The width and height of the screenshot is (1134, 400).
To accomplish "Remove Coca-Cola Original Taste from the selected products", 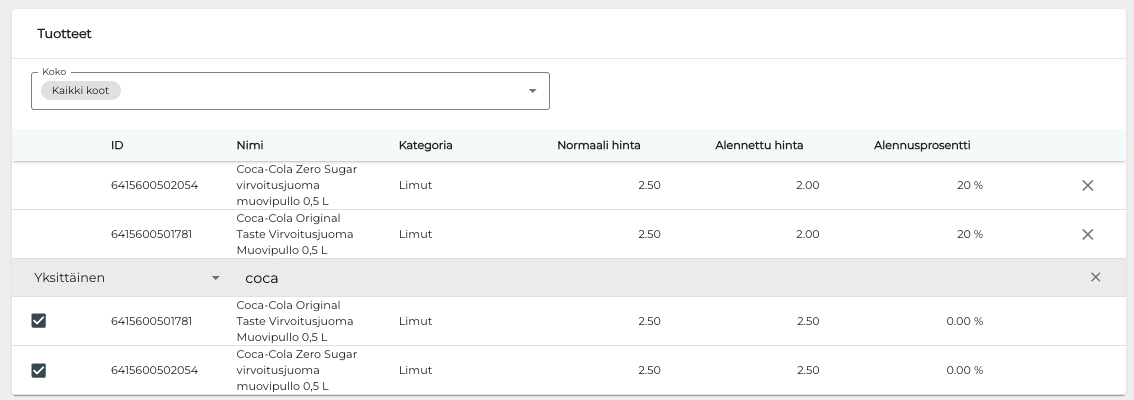I will (1087, 235).
